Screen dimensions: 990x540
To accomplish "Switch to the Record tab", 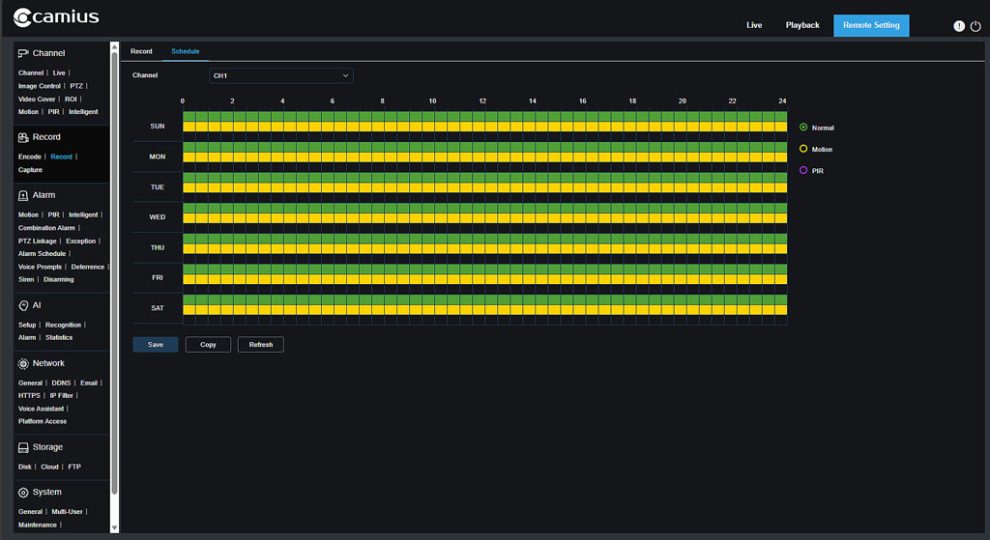I will coord(141,51).
